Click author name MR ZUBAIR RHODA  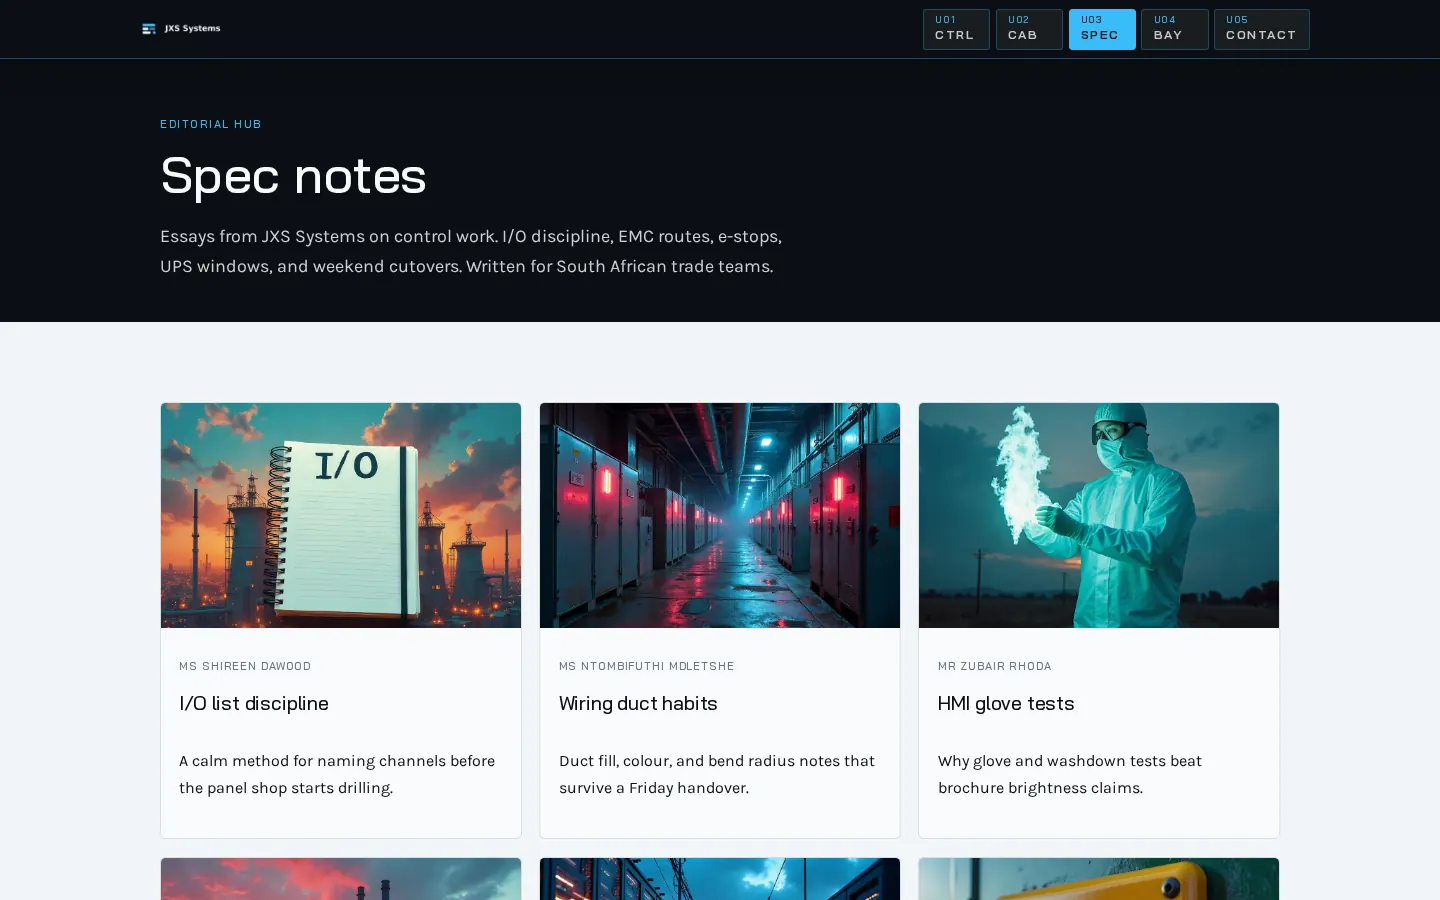pyautogui.click(x=995, y=666)
